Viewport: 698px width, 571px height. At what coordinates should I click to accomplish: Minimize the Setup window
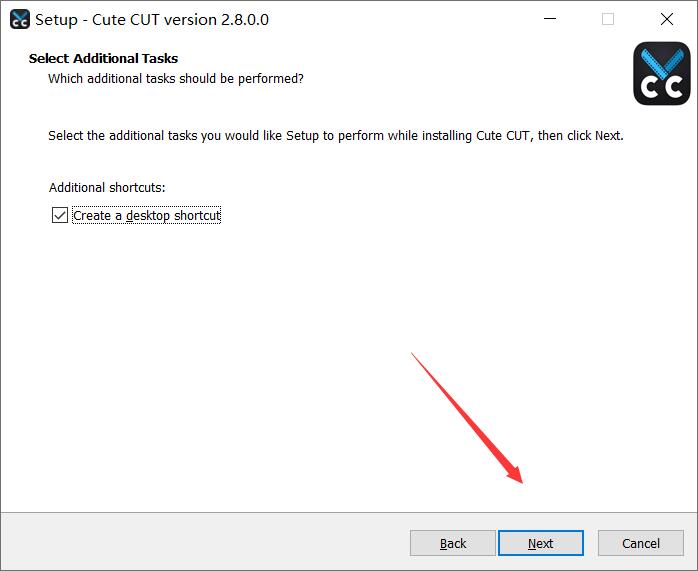[x=550, y=19]
